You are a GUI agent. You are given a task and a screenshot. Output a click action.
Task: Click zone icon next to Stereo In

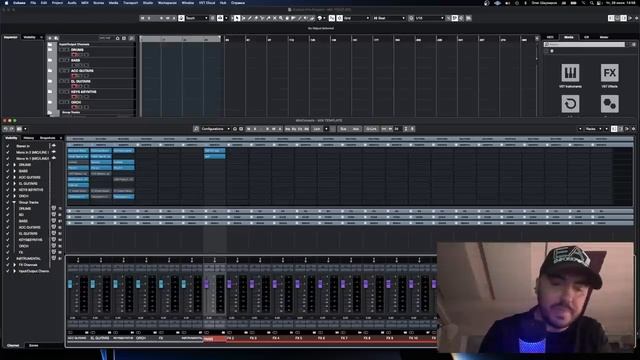coord(53,146)
